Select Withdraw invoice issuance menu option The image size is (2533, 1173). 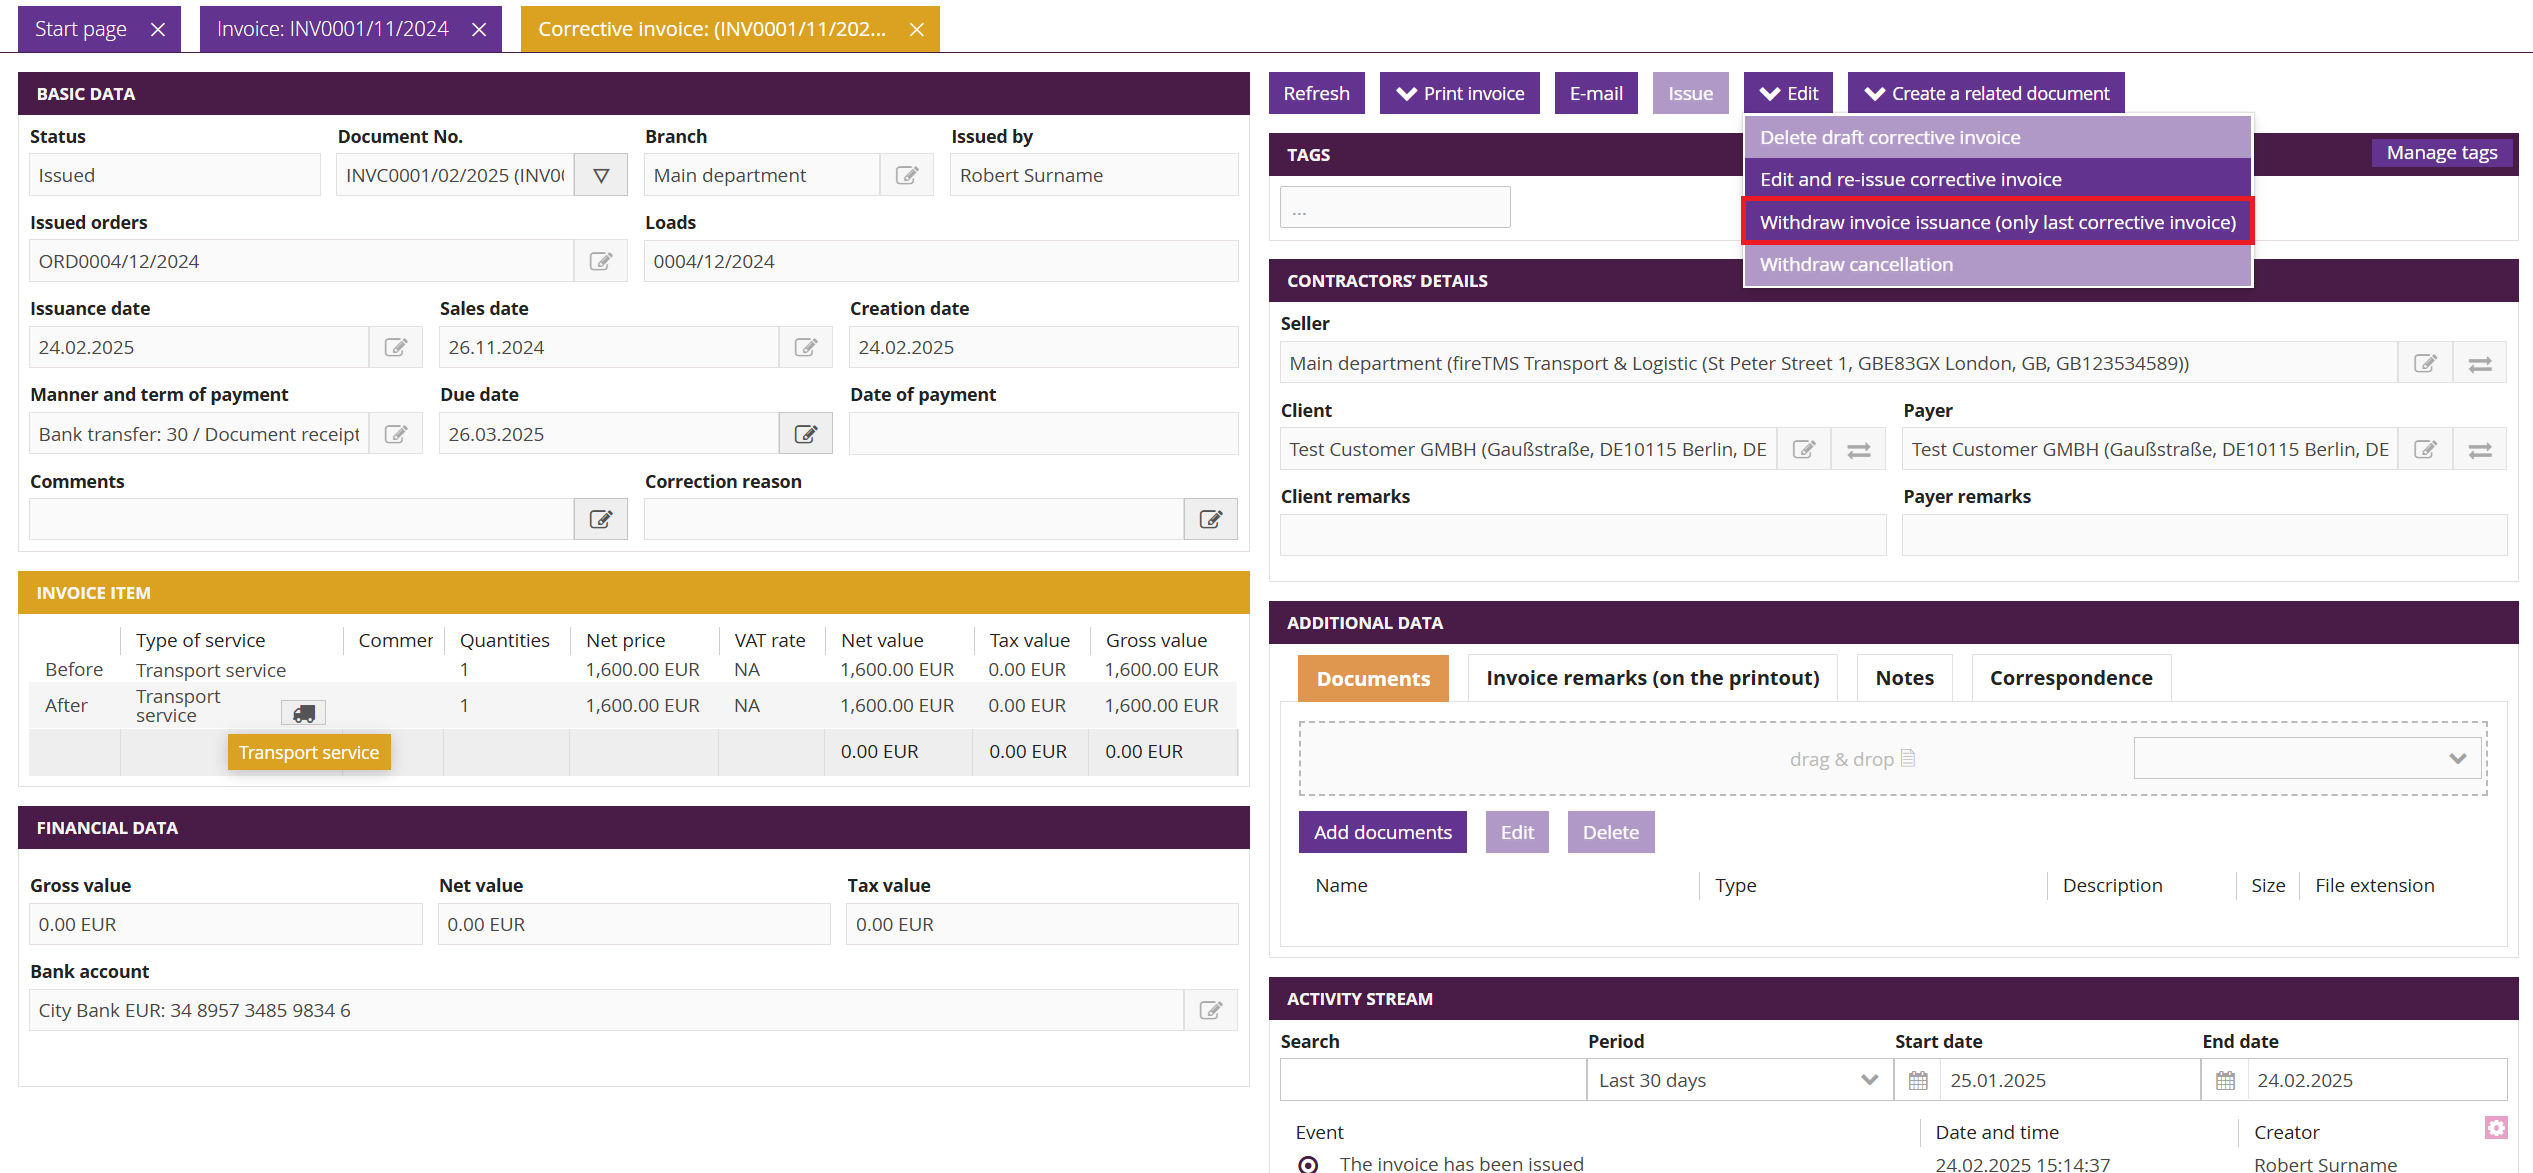click(x=1997, y=222)
